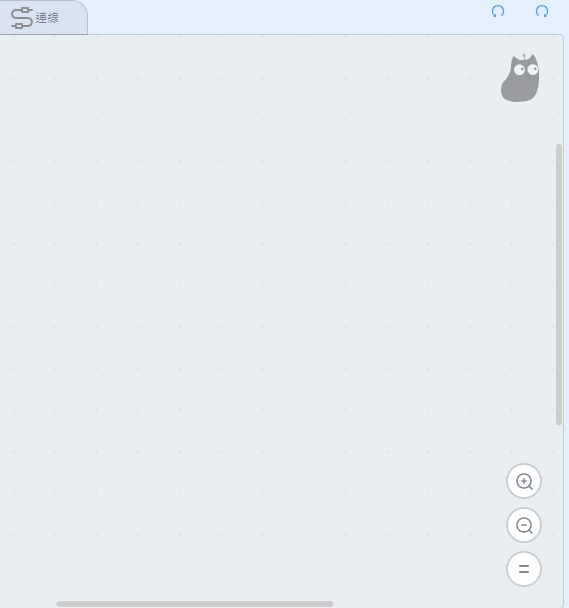Click the vertical scrollbar thumb
Screen dimensions: 569x608
559,285
